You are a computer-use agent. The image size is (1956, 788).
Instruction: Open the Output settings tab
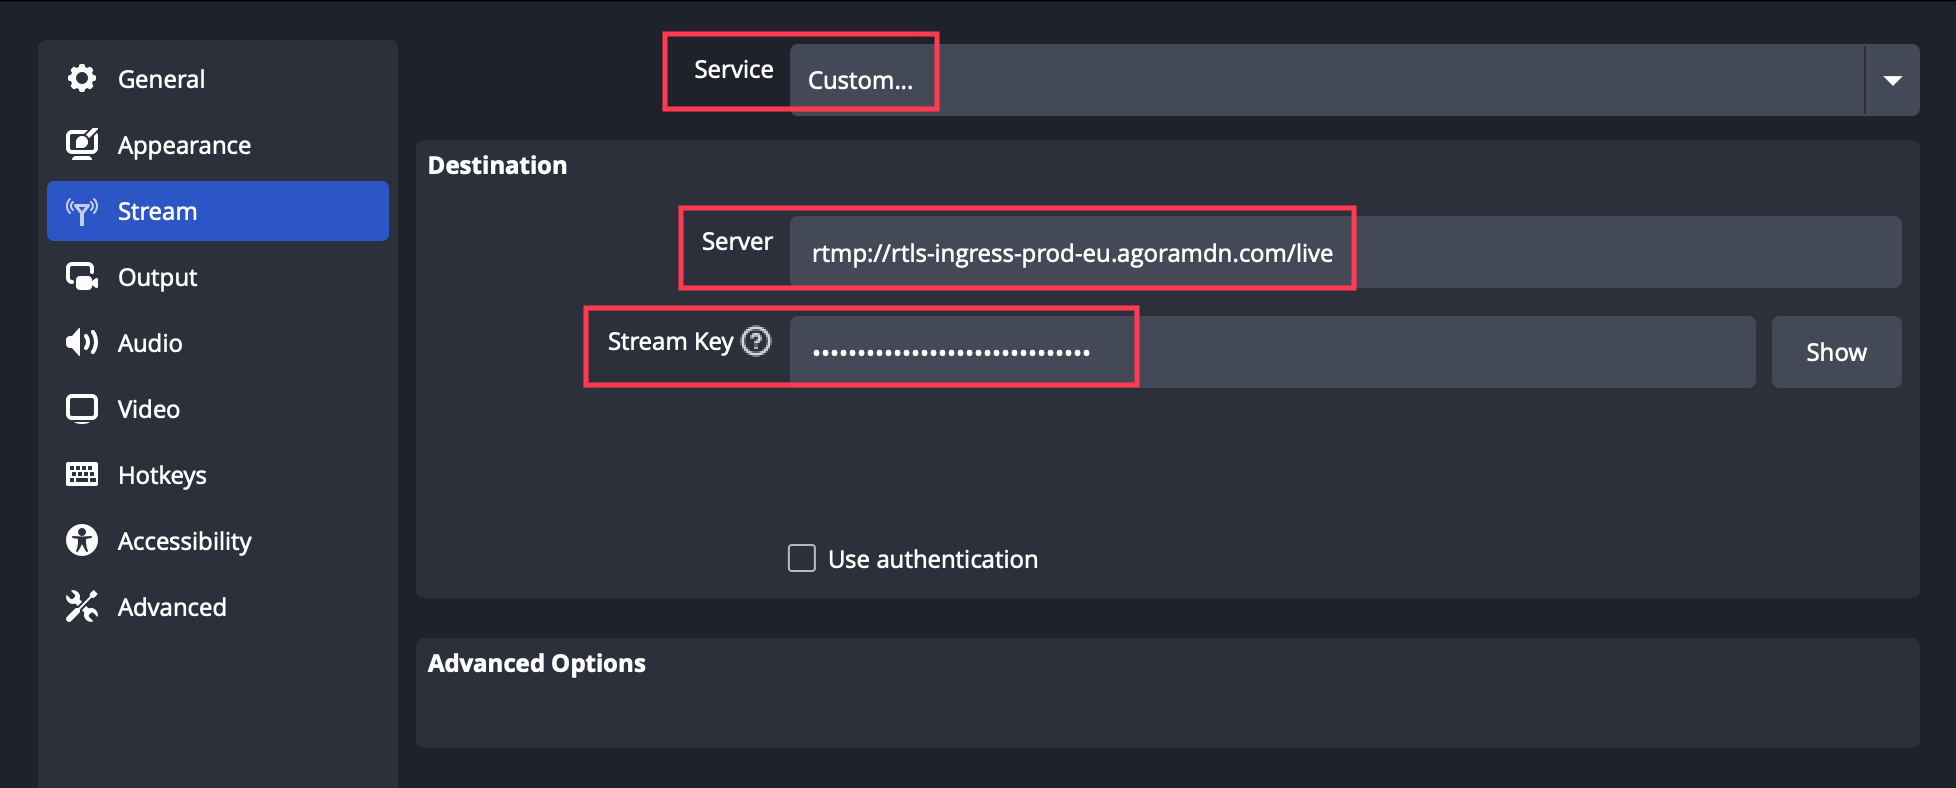[158, 277]
